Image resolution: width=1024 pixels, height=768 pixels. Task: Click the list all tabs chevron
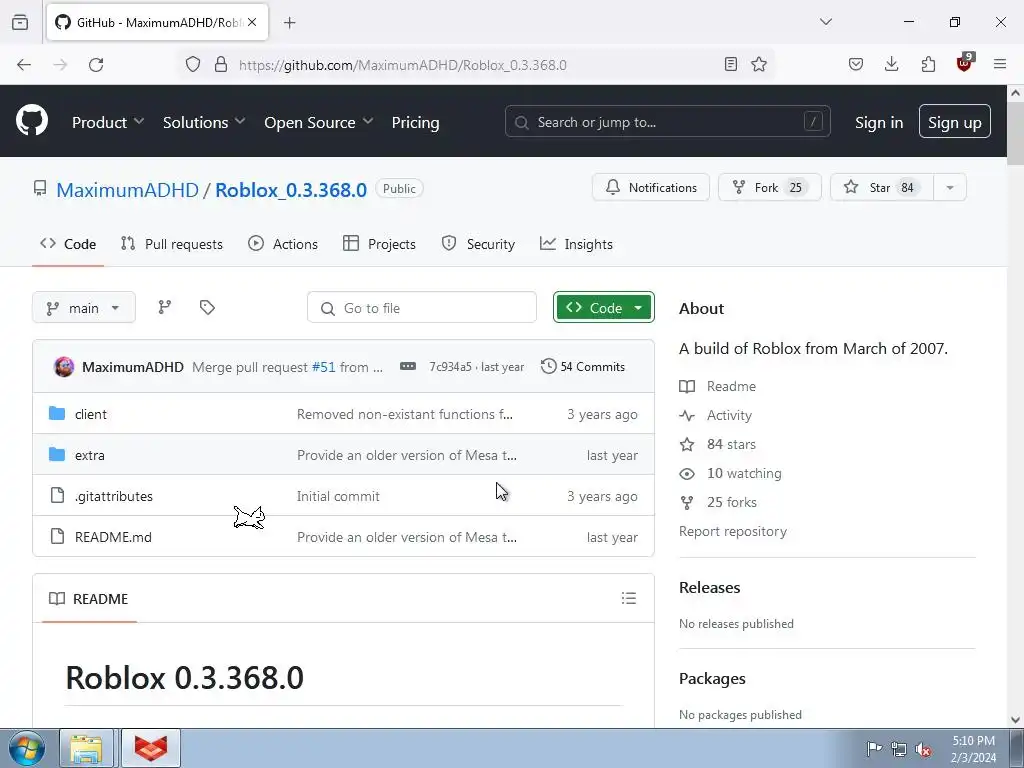click(x=826, y=22)
